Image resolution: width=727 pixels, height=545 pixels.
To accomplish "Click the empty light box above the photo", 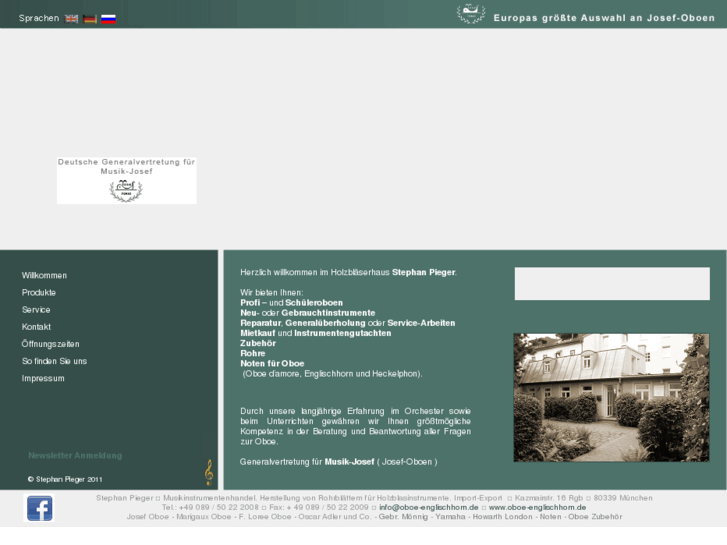I will point(612,283).
